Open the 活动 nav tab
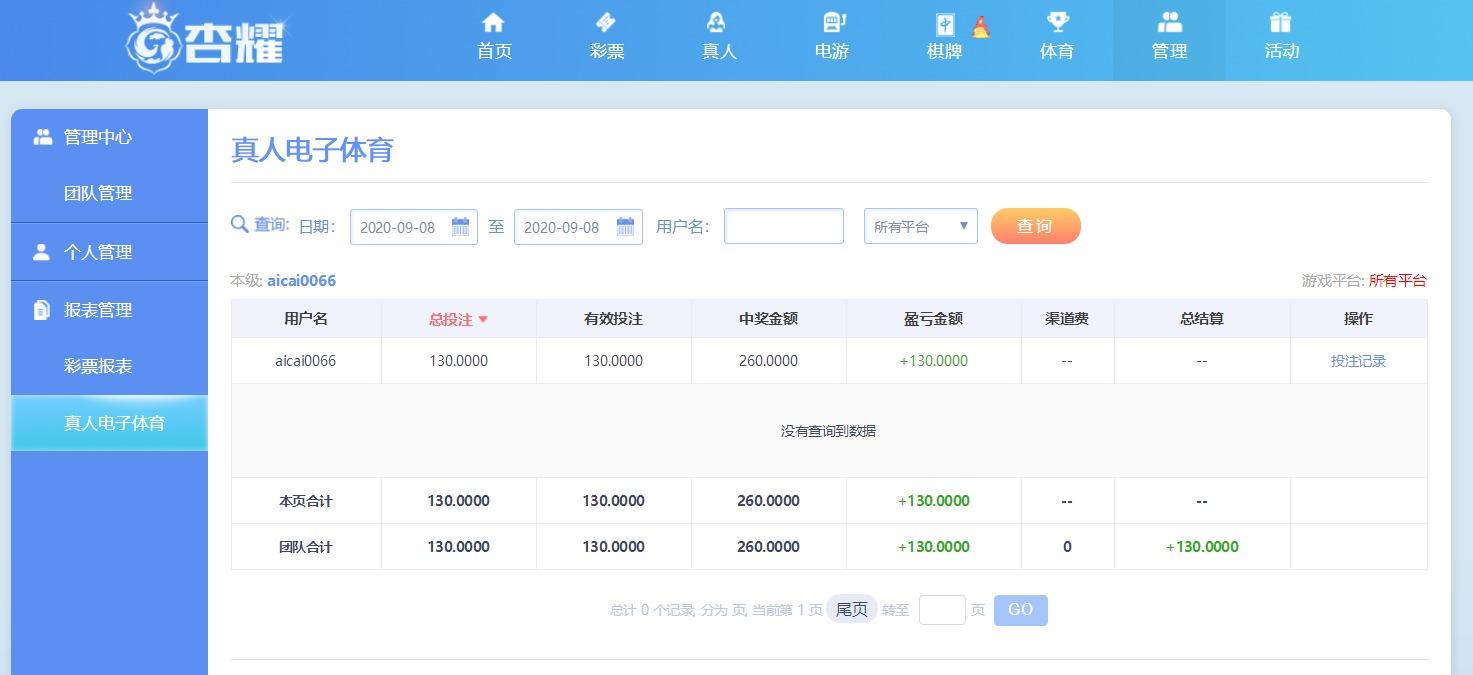The height and width of the screenshot is (675, 1473). point(1282,40)
